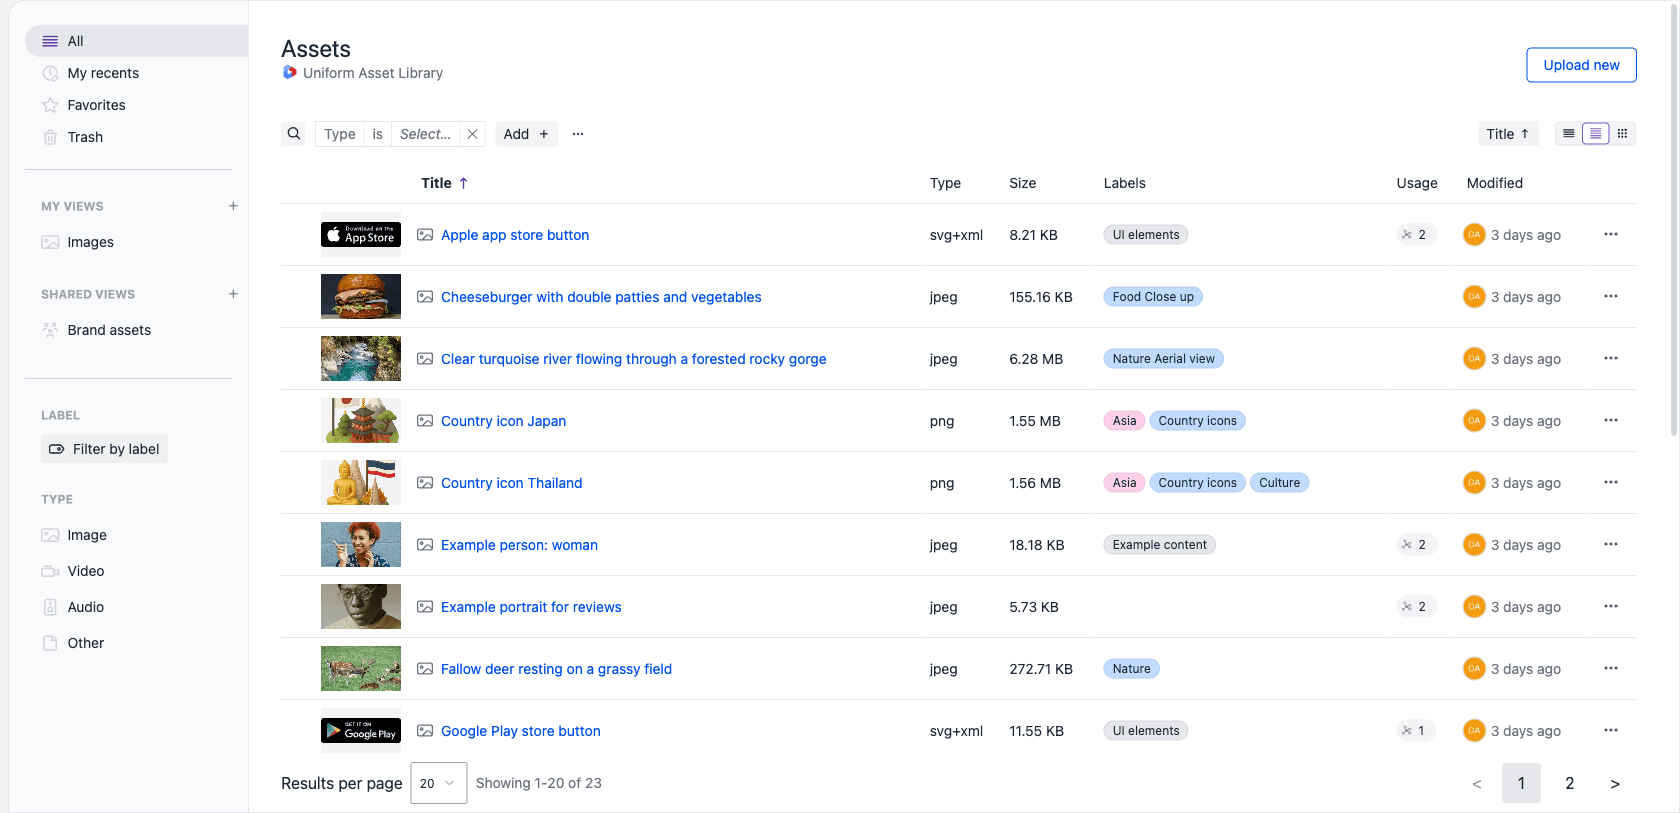Click the Nature Aerial view label
This screenshot has width=1680, height=813.
pos(1163,359)
